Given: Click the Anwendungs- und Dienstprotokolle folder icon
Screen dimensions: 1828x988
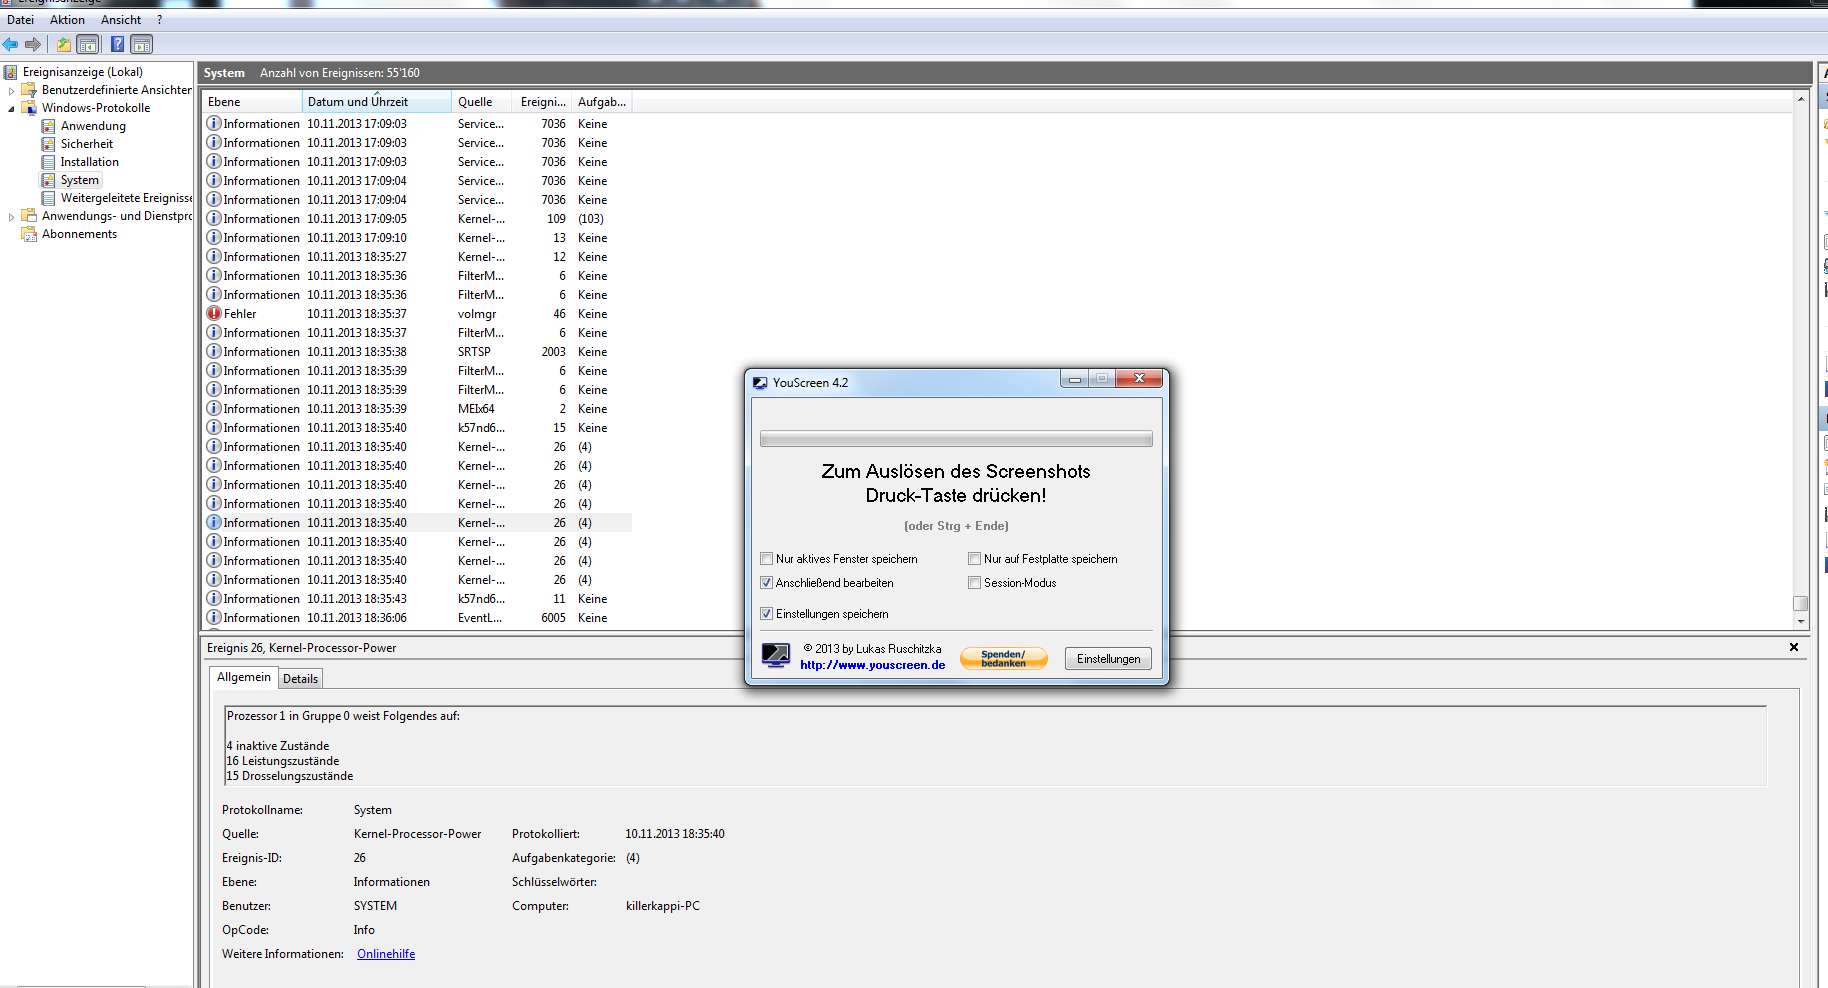Looking at the screenshot, I should tap(29, 216).
